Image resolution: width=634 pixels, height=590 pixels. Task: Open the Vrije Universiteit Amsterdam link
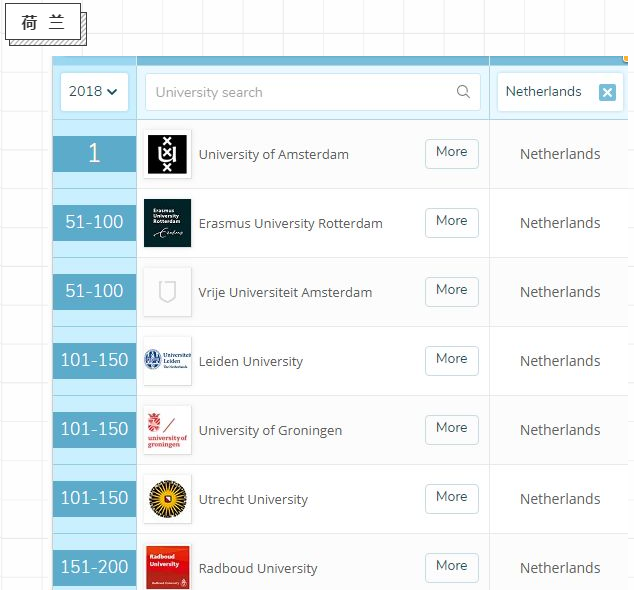point(285,292)
